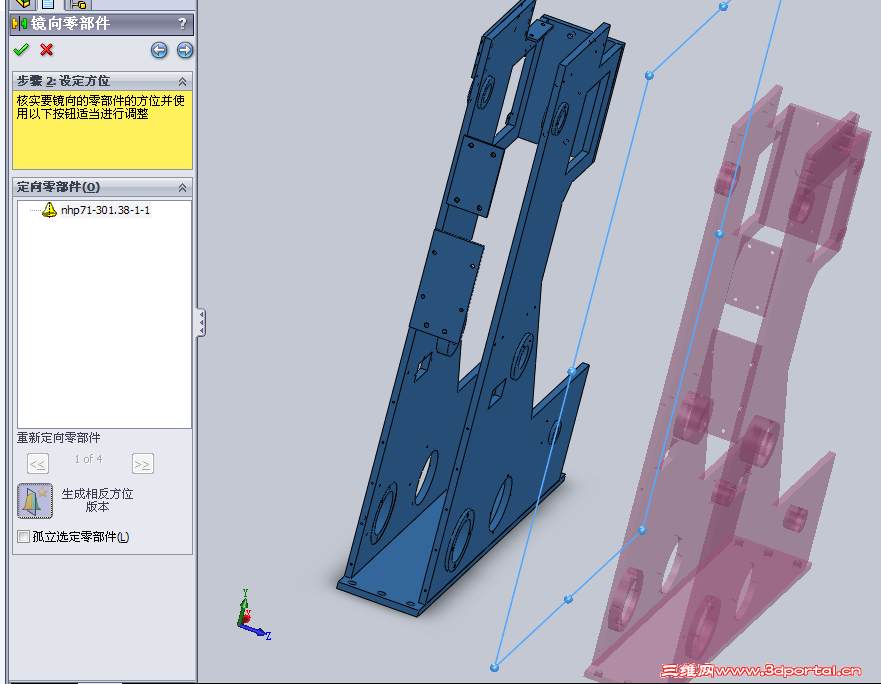Click the mirror components title icon

[x=20, y=24]
